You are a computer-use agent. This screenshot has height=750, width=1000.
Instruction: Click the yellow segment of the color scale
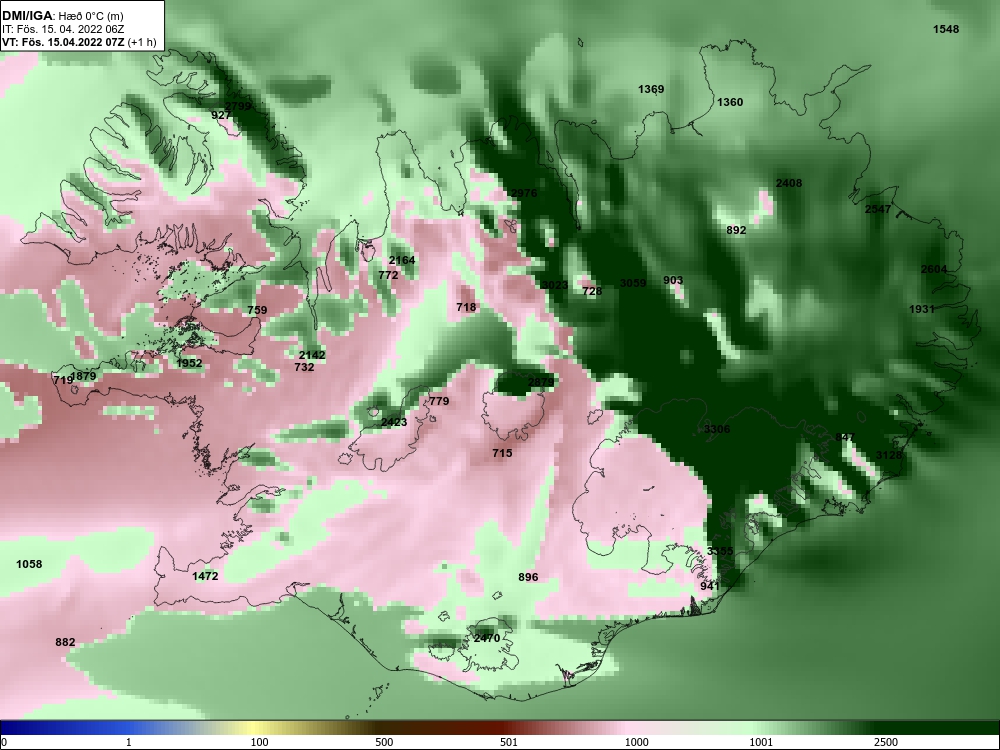click(255, 728)
